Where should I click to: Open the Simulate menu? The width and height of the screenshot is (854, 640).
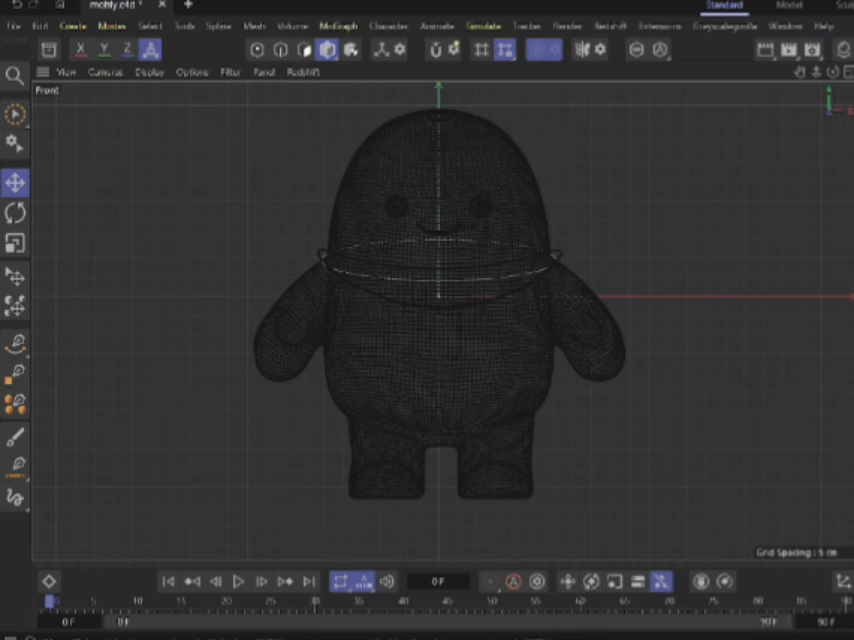(x=484, y=26)
